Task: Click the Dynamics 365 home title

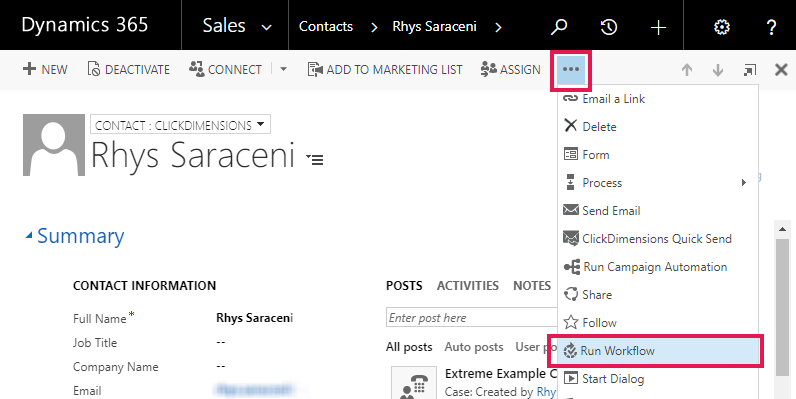Action: coord(85,25)
